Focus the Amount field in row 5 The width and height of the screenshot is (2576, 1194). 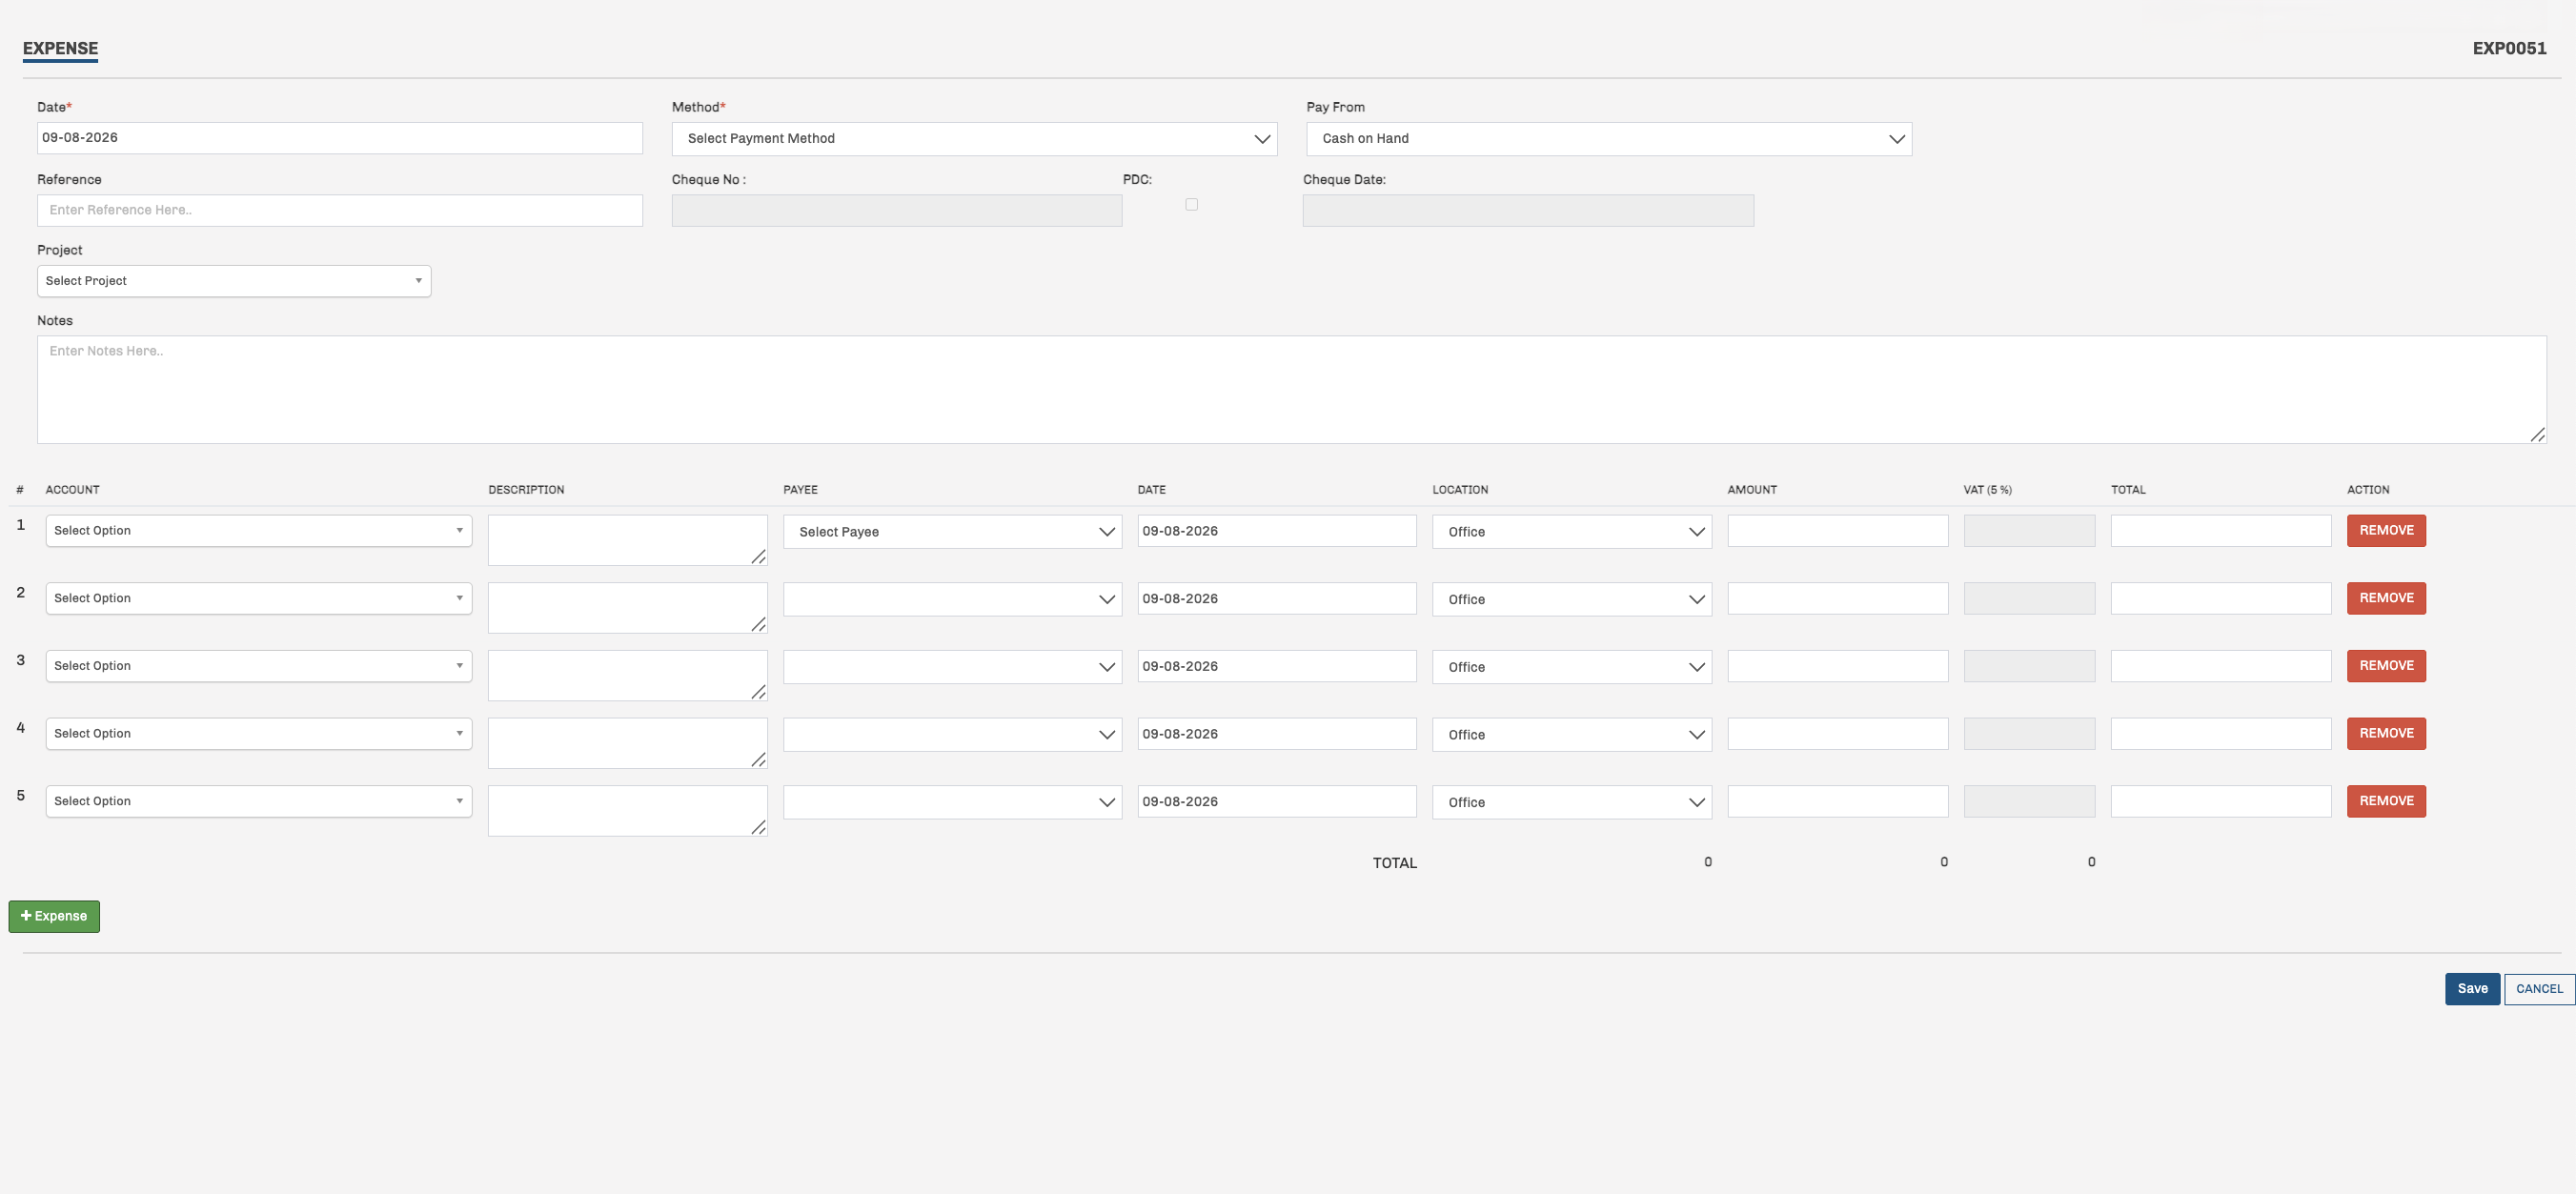(x=1837, y=801)
